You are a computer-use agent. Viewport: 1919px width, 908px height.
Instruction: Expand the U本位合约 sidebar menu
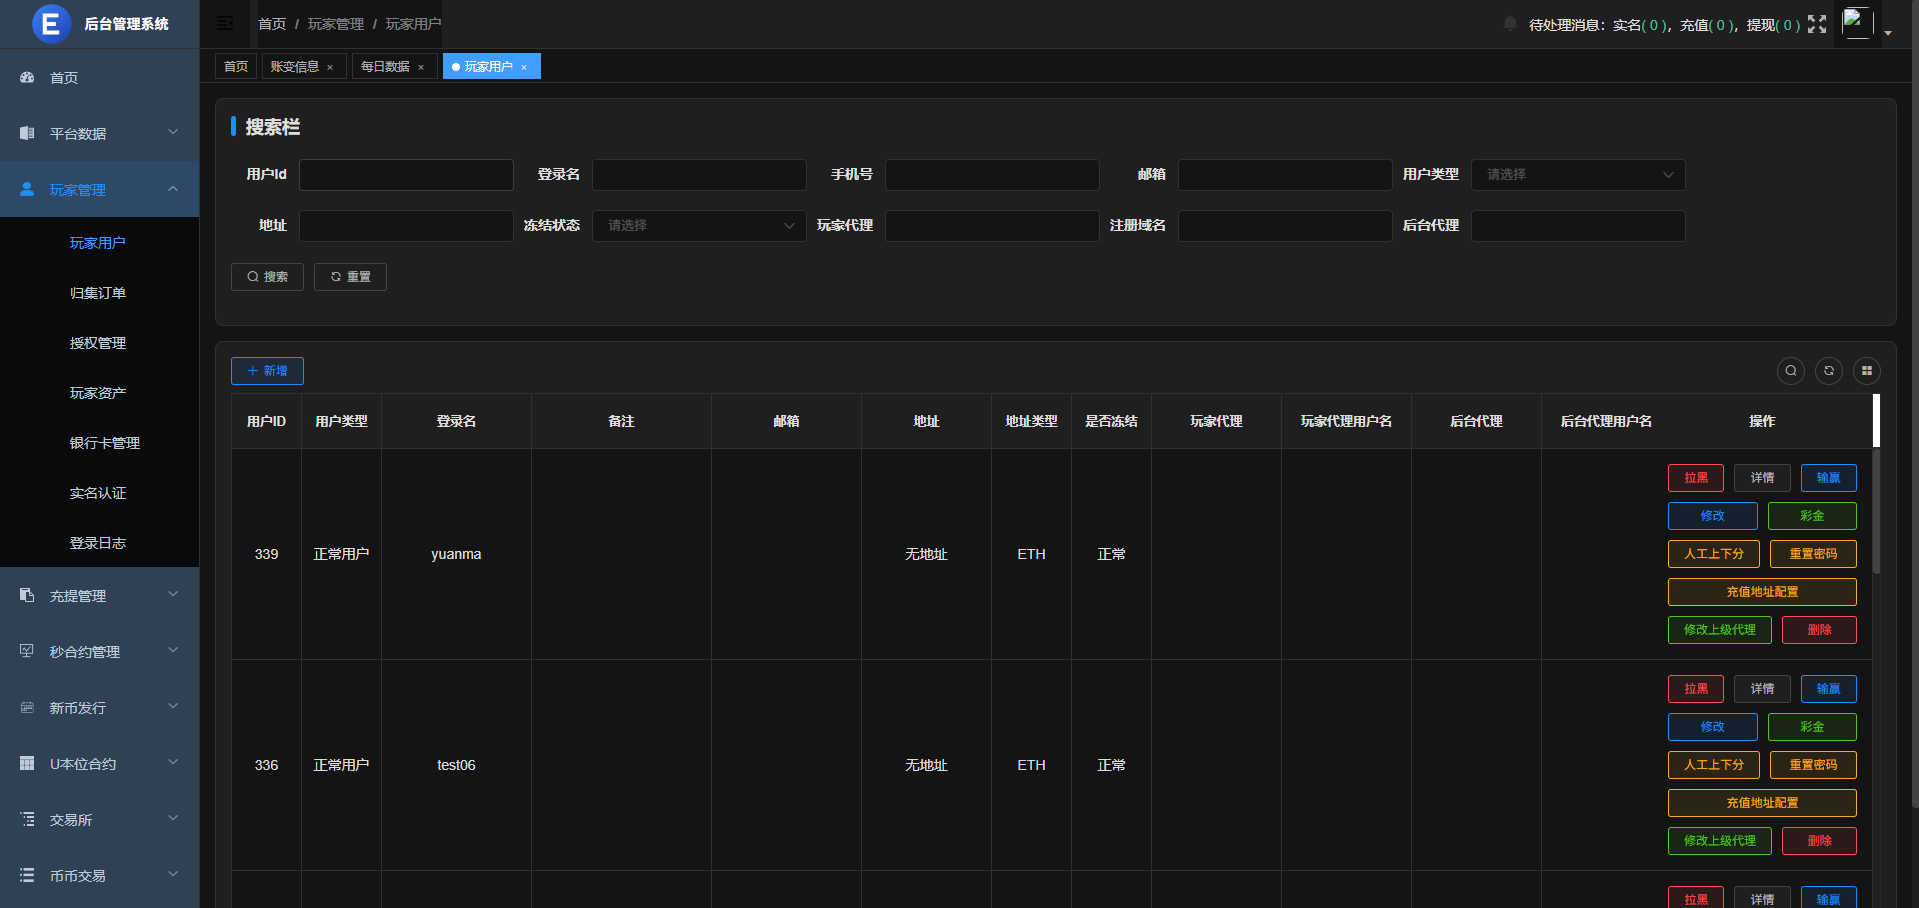coord(100,763)
